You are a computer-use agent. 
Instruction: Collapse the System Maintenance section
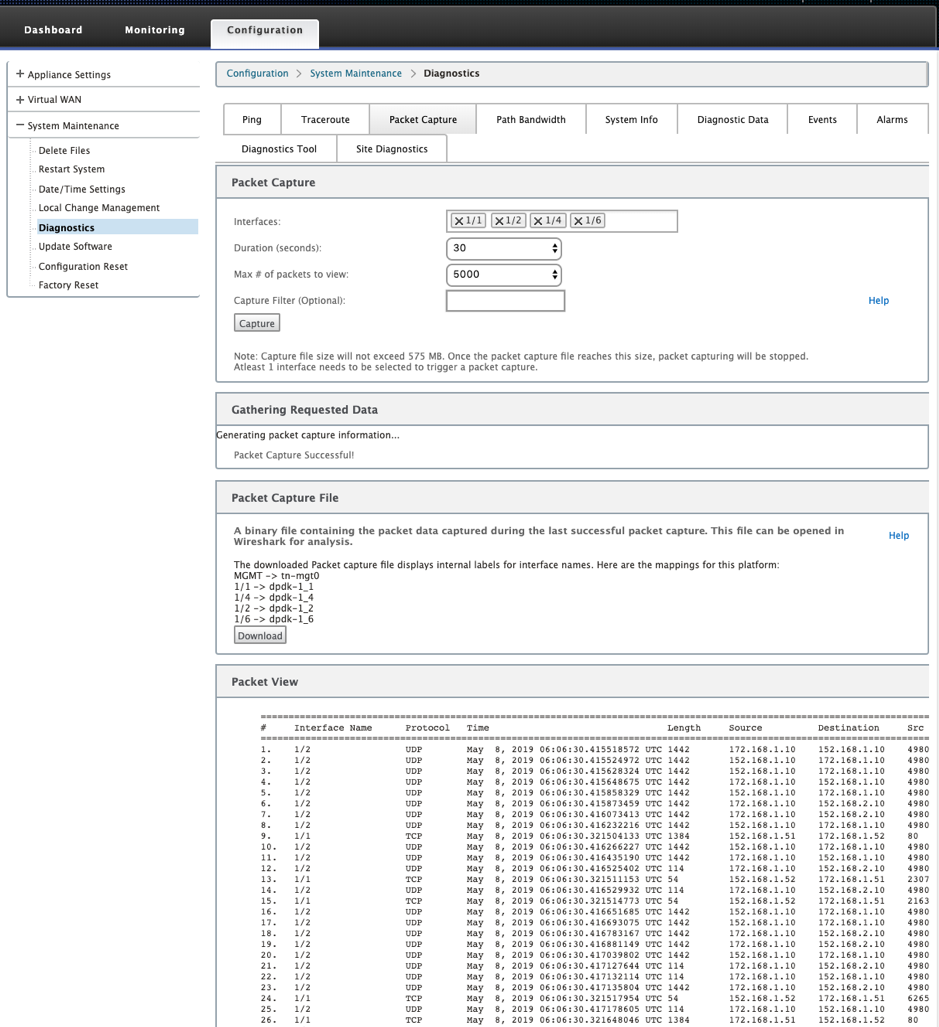coord(20,125)
